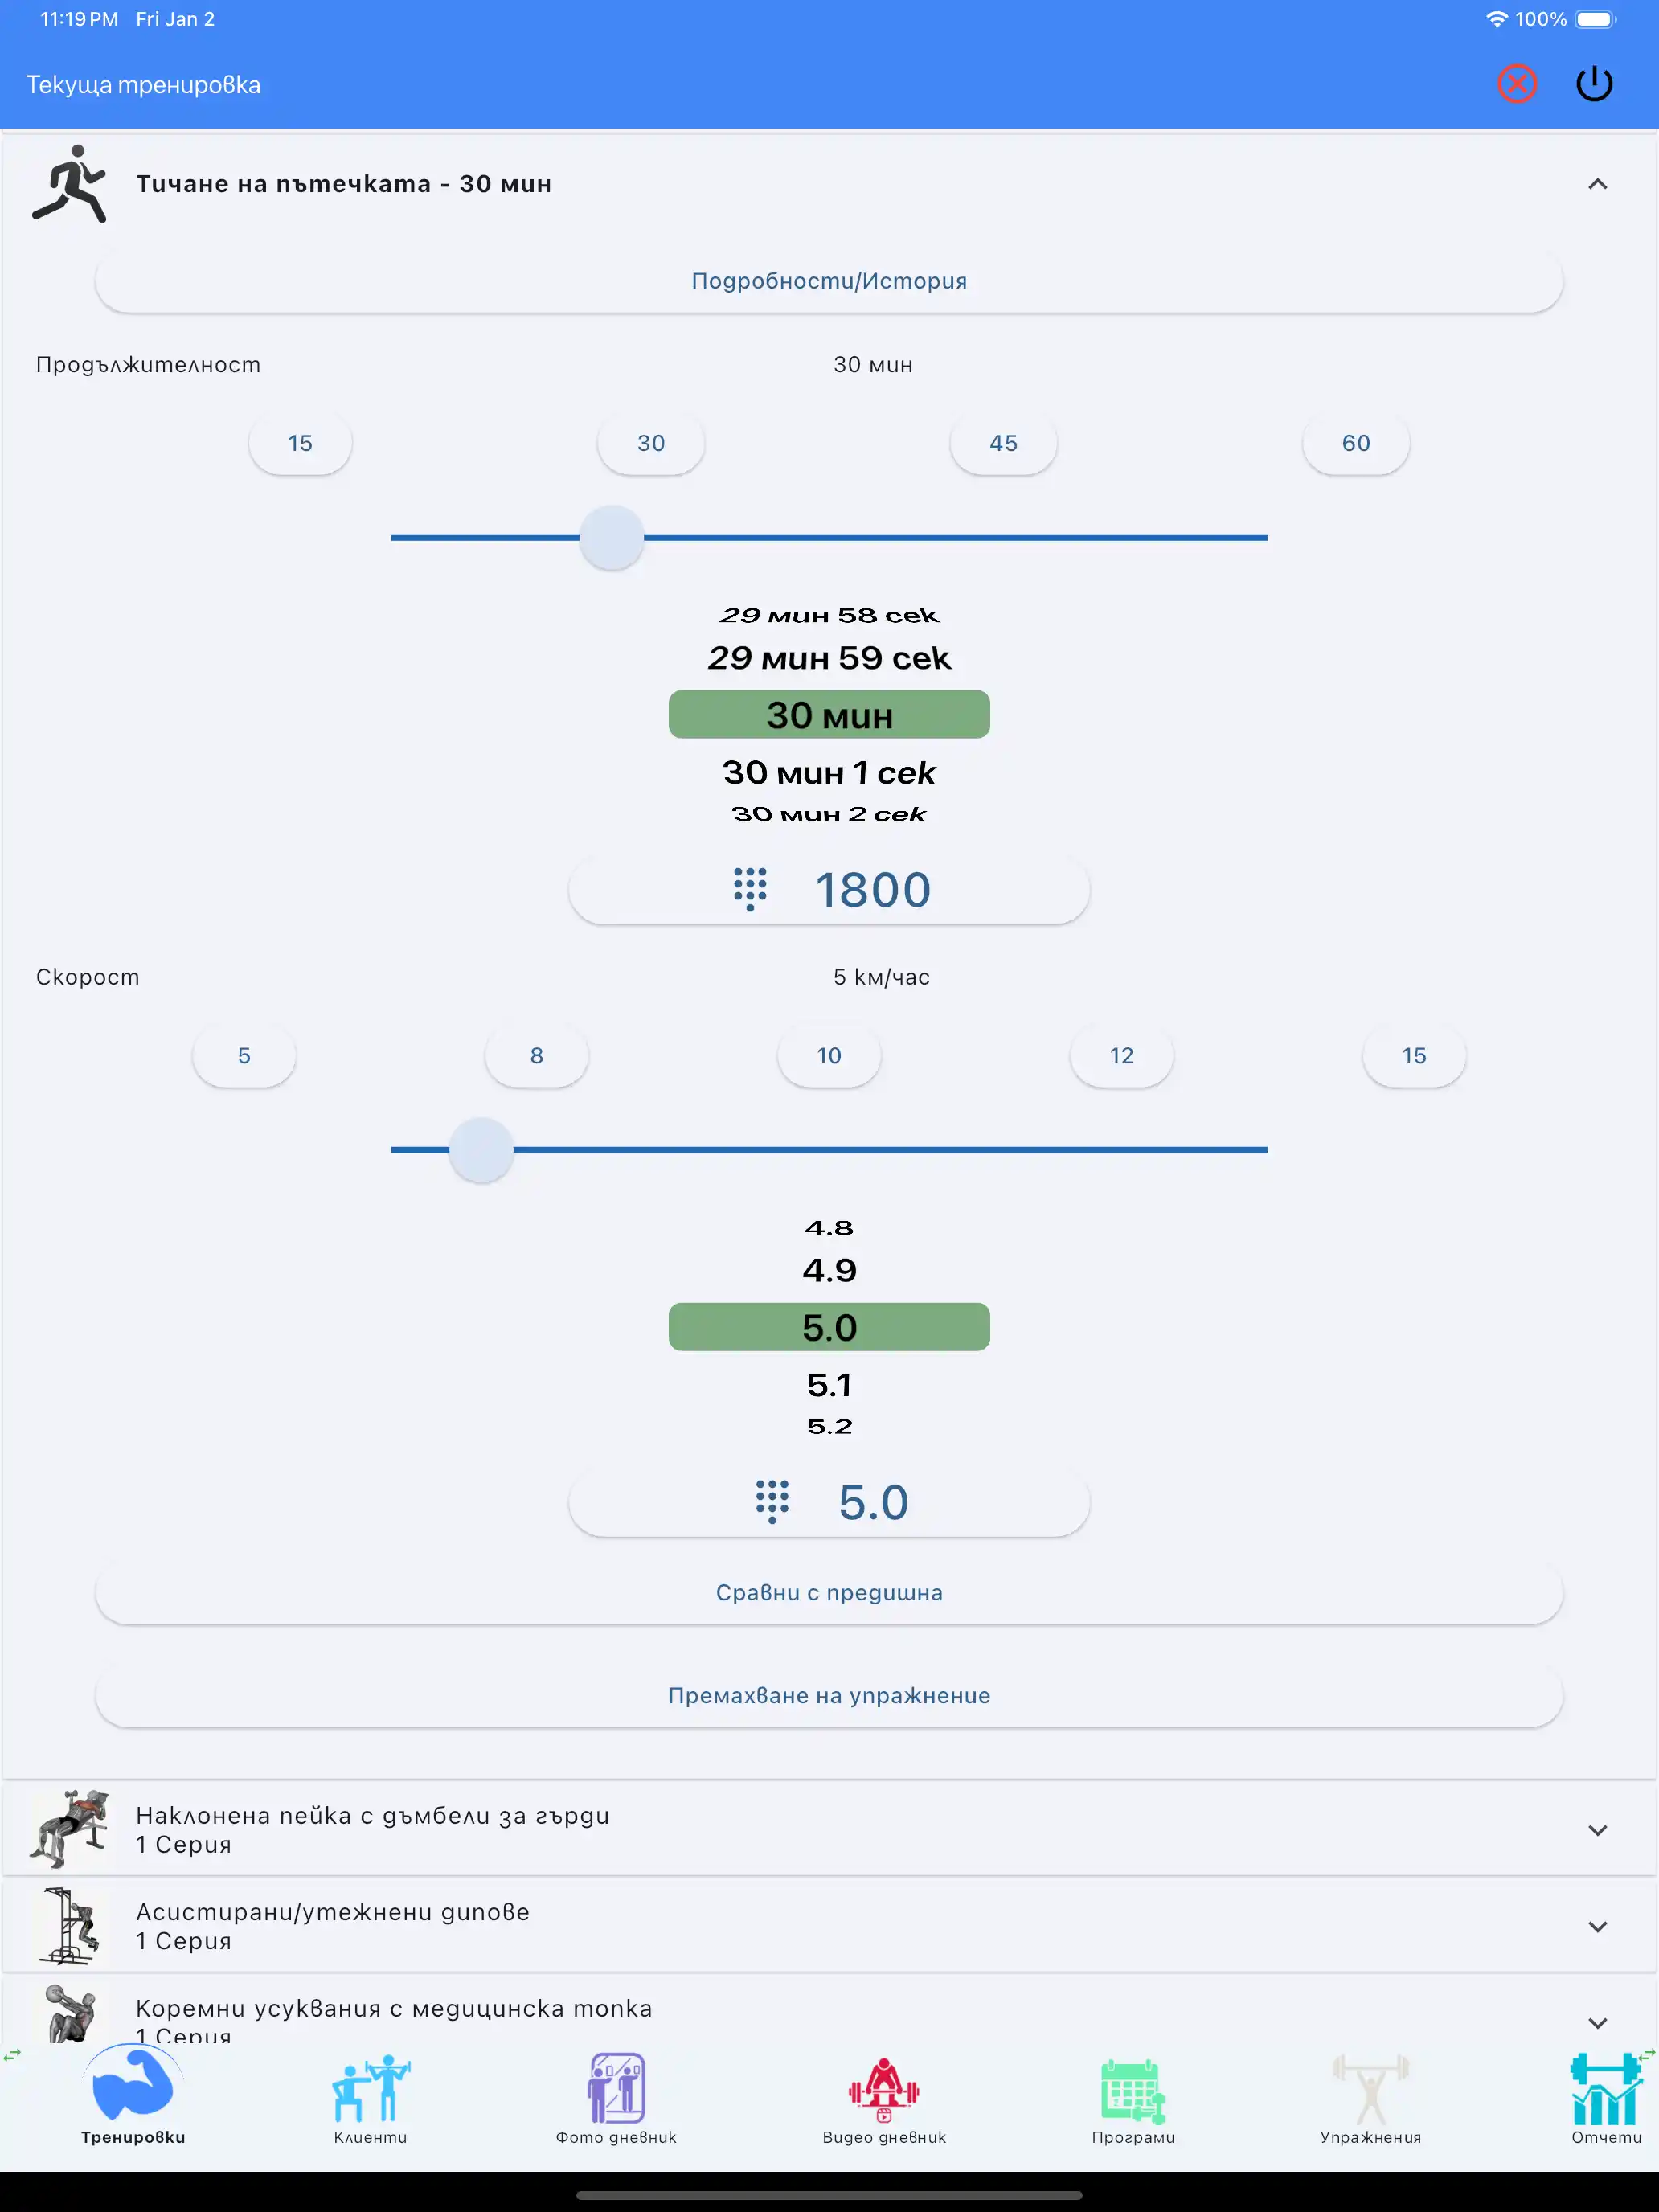The height and width of the screenshot is (2212, 1659).
Task: Pick 5.1 in the speed picker wheel
Action: click(x=828, y=1385)
